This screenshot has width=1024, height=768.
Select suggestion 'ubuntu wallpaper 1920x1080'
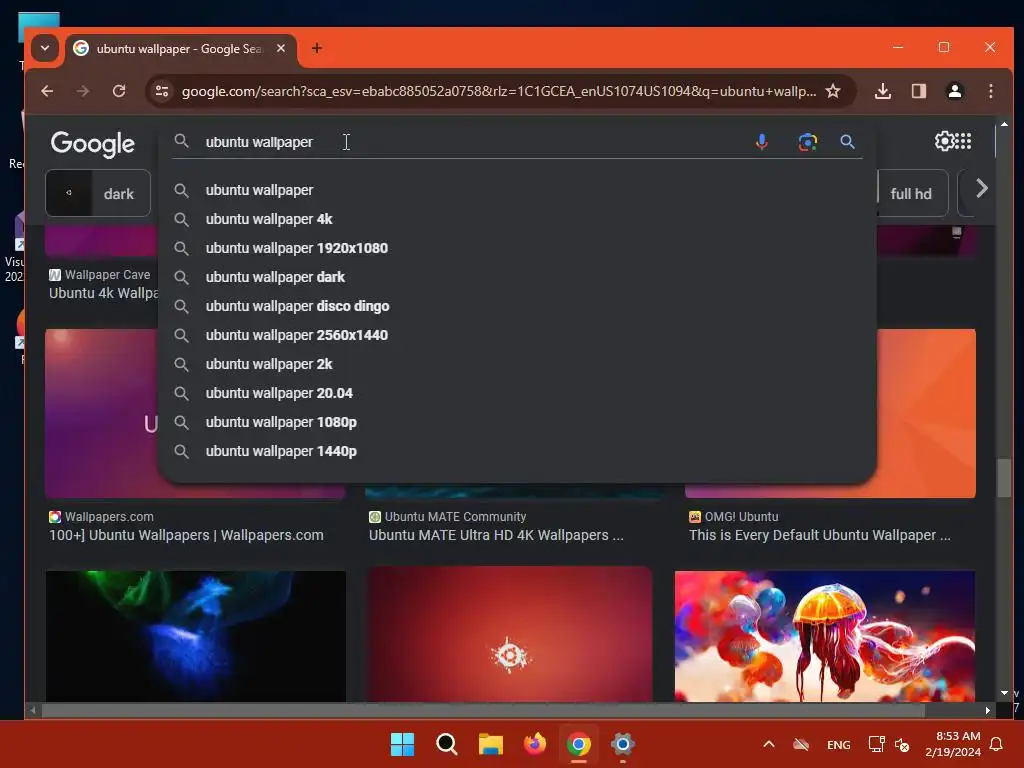point(516,248)
